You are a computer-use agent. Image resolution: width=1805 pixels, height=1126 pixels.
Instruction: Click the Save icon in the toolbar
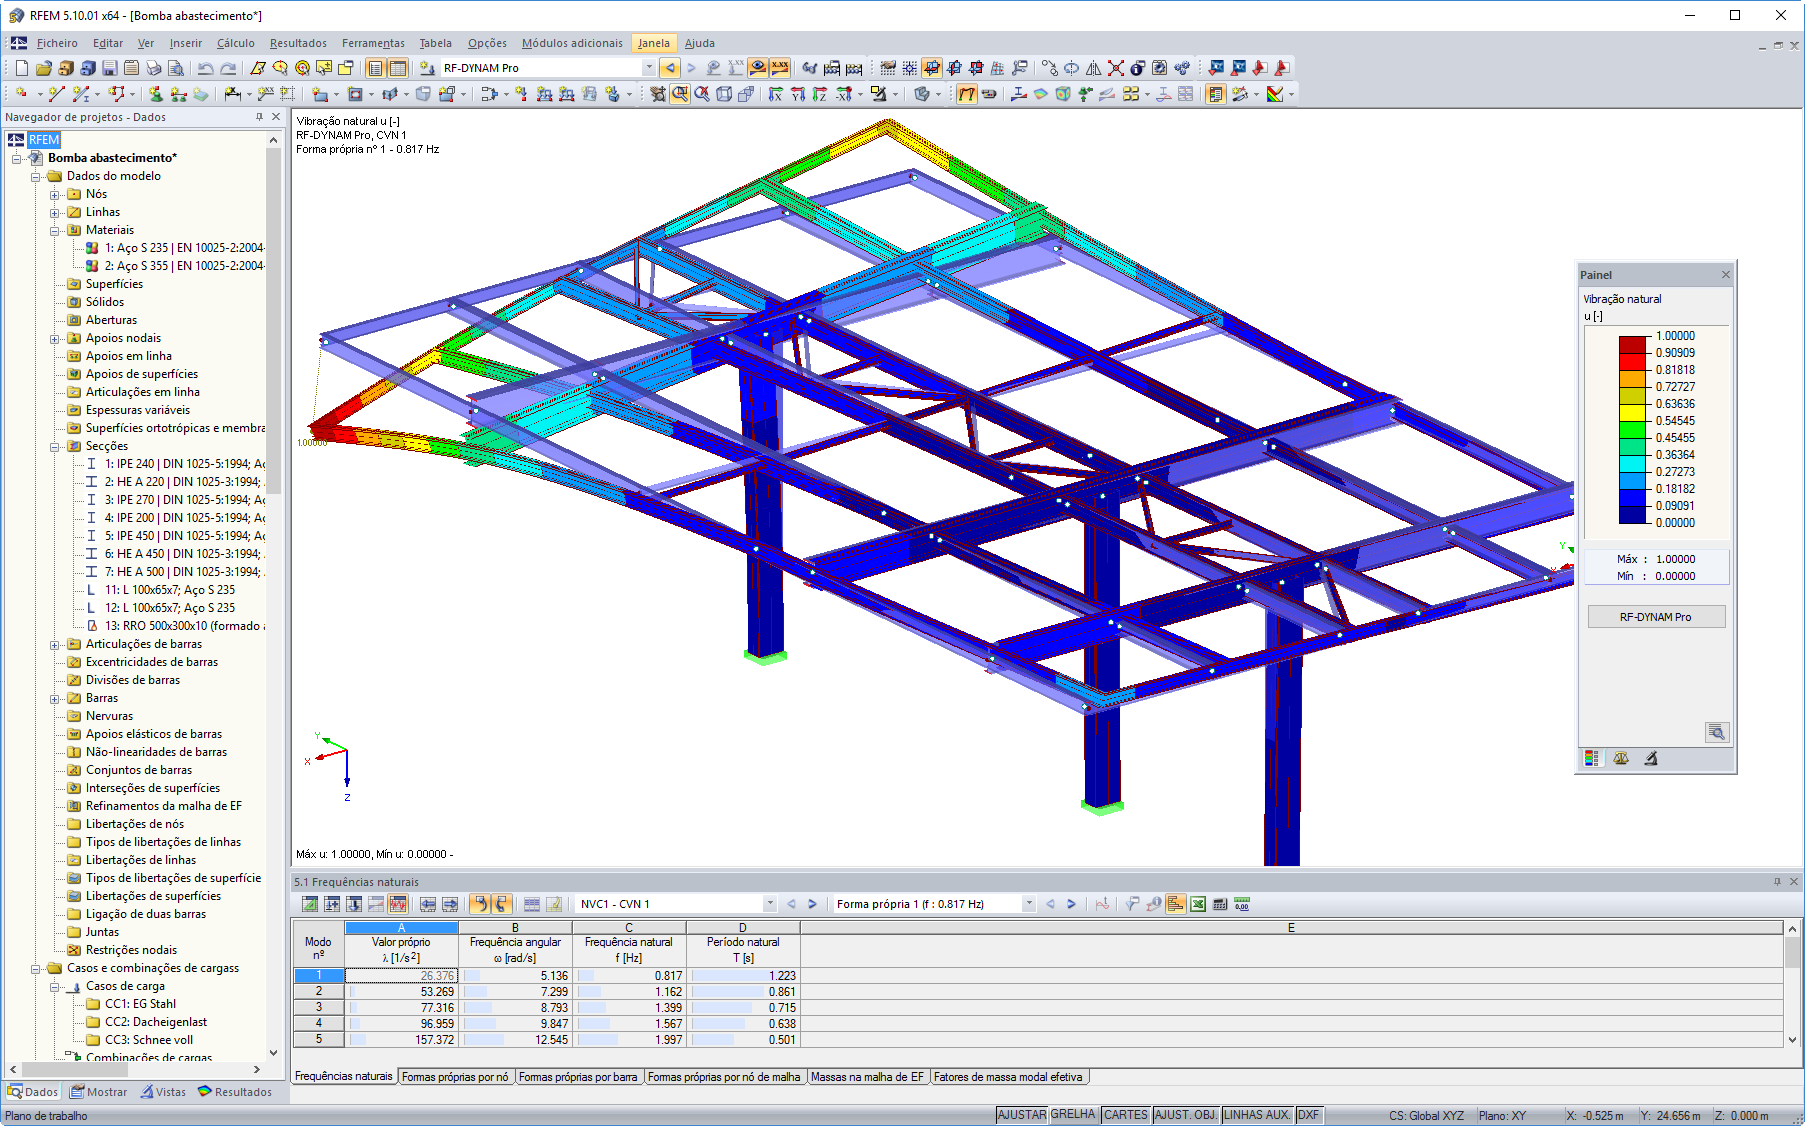tap(108, 67)
